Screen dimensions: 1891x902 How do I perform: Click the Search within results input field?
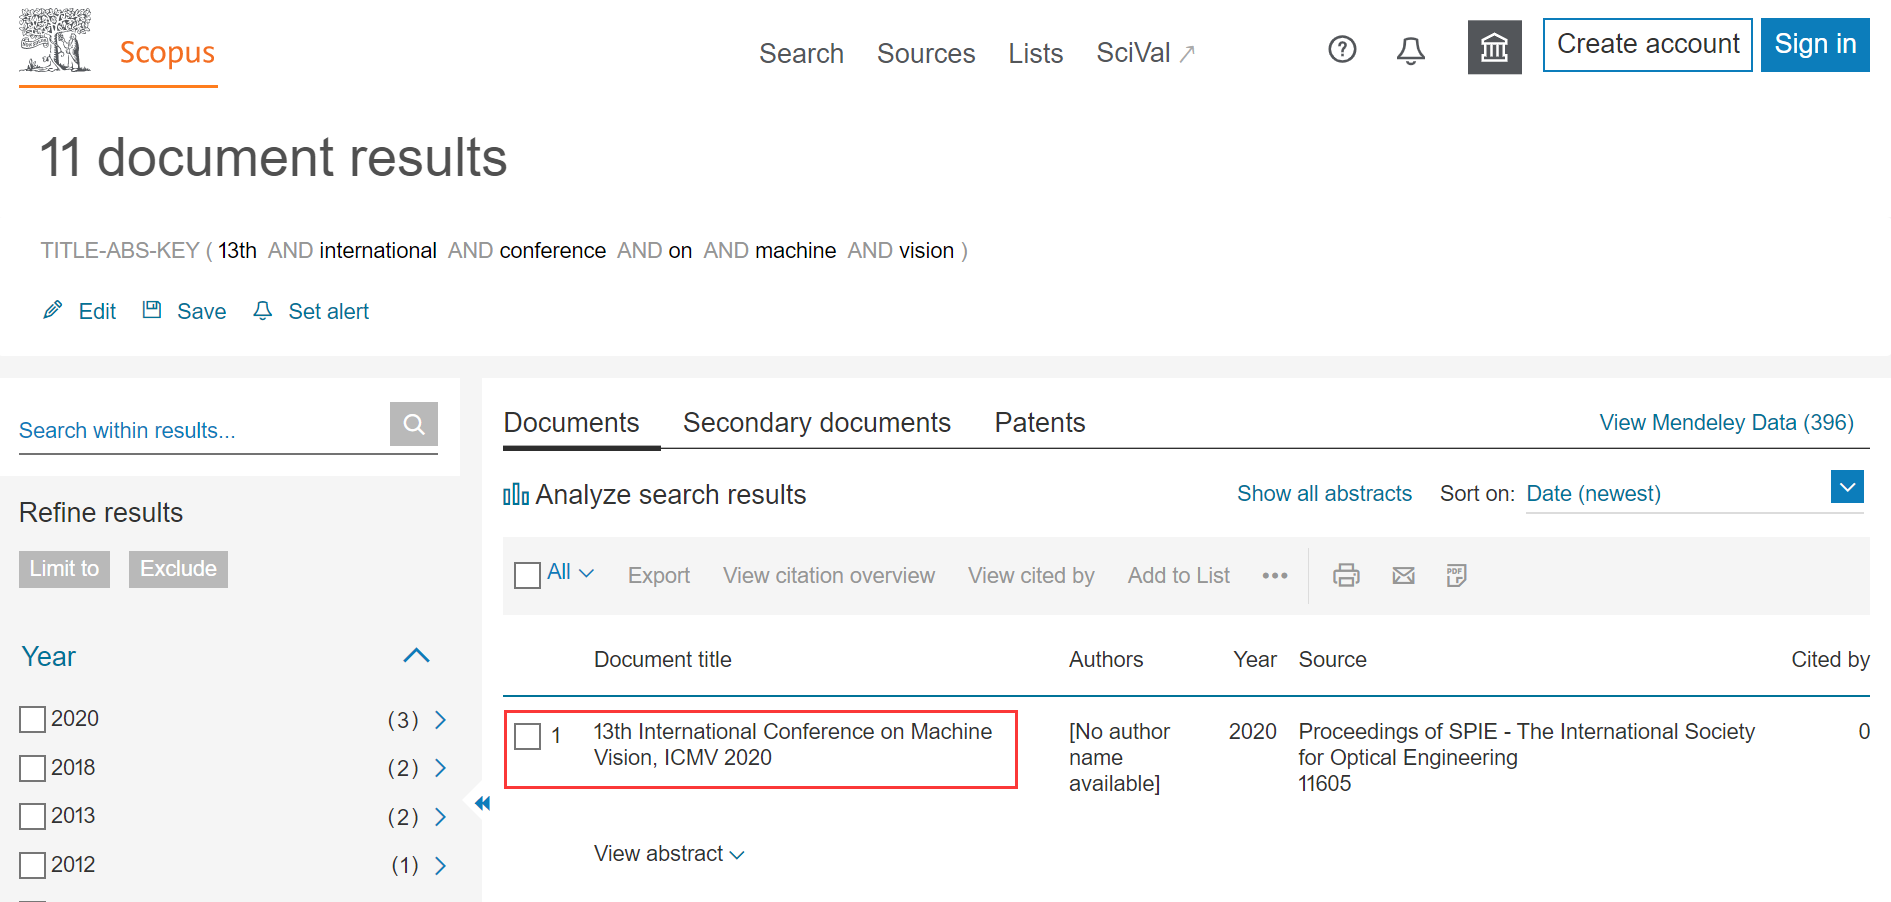coord(200,430)
